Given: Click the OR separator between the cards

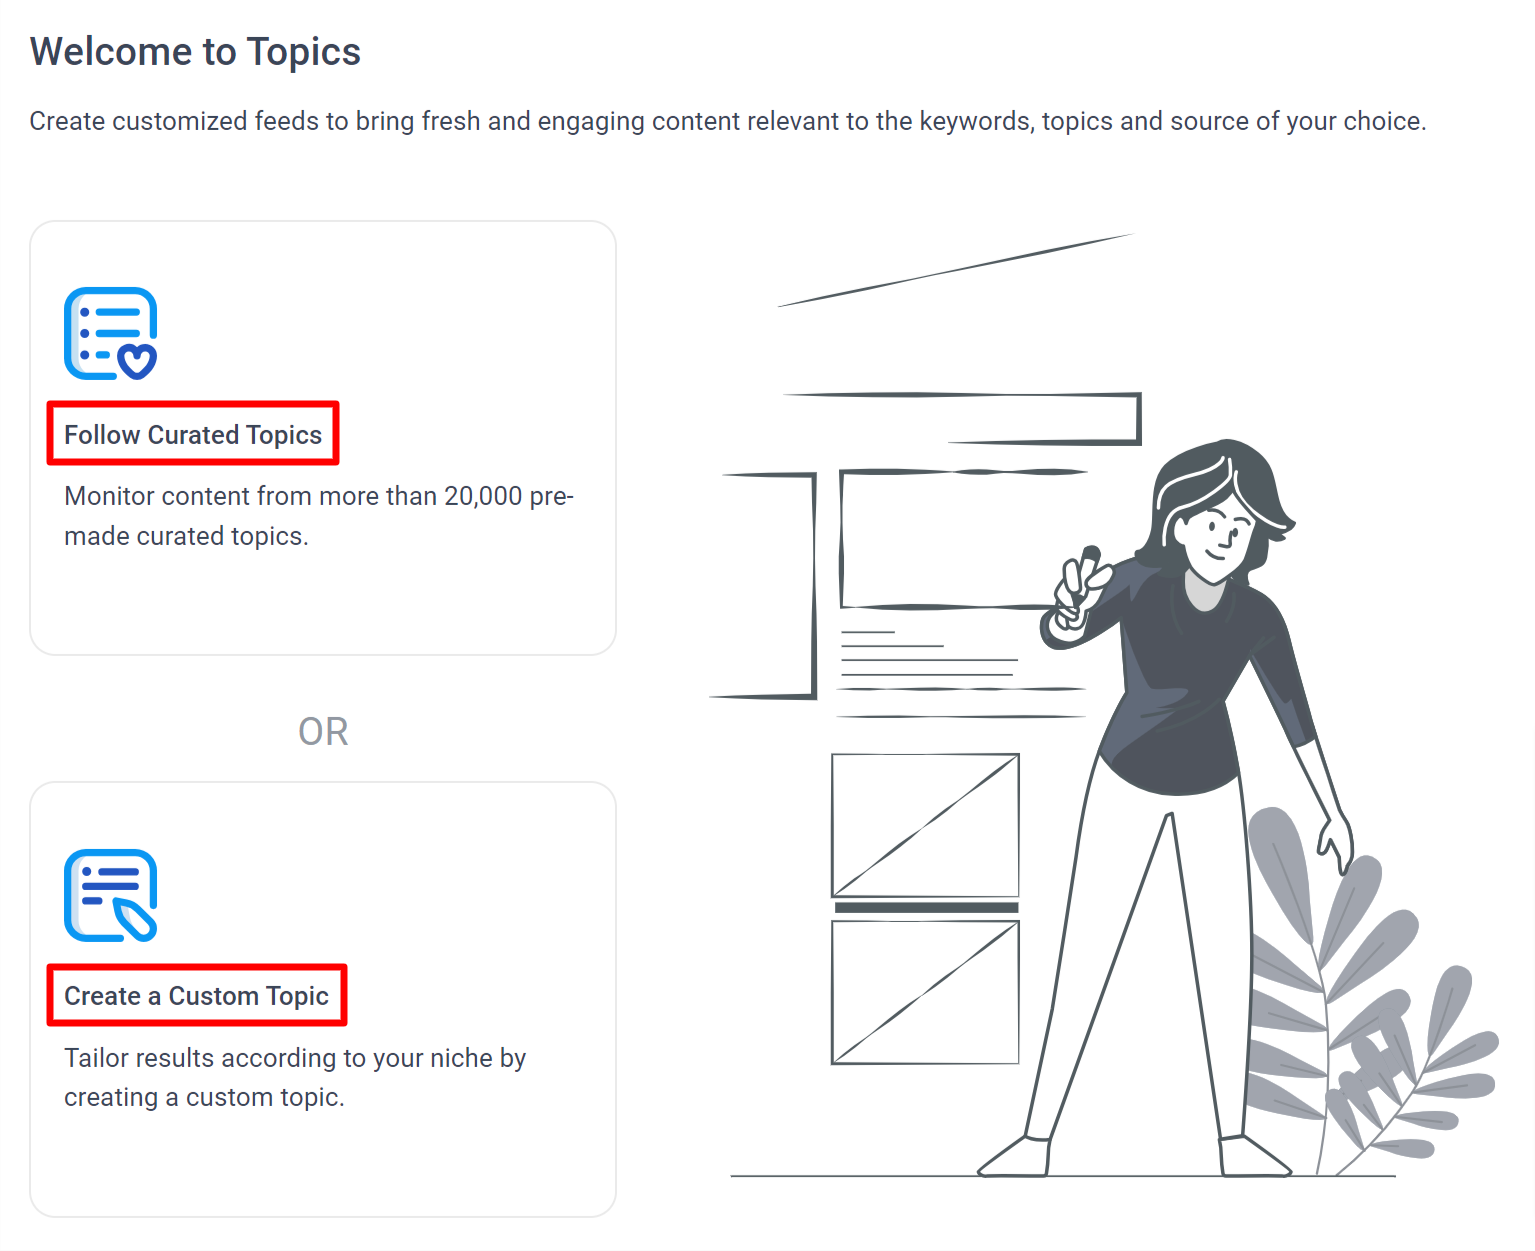Looking at the screenshot, I should pos(323,732).
